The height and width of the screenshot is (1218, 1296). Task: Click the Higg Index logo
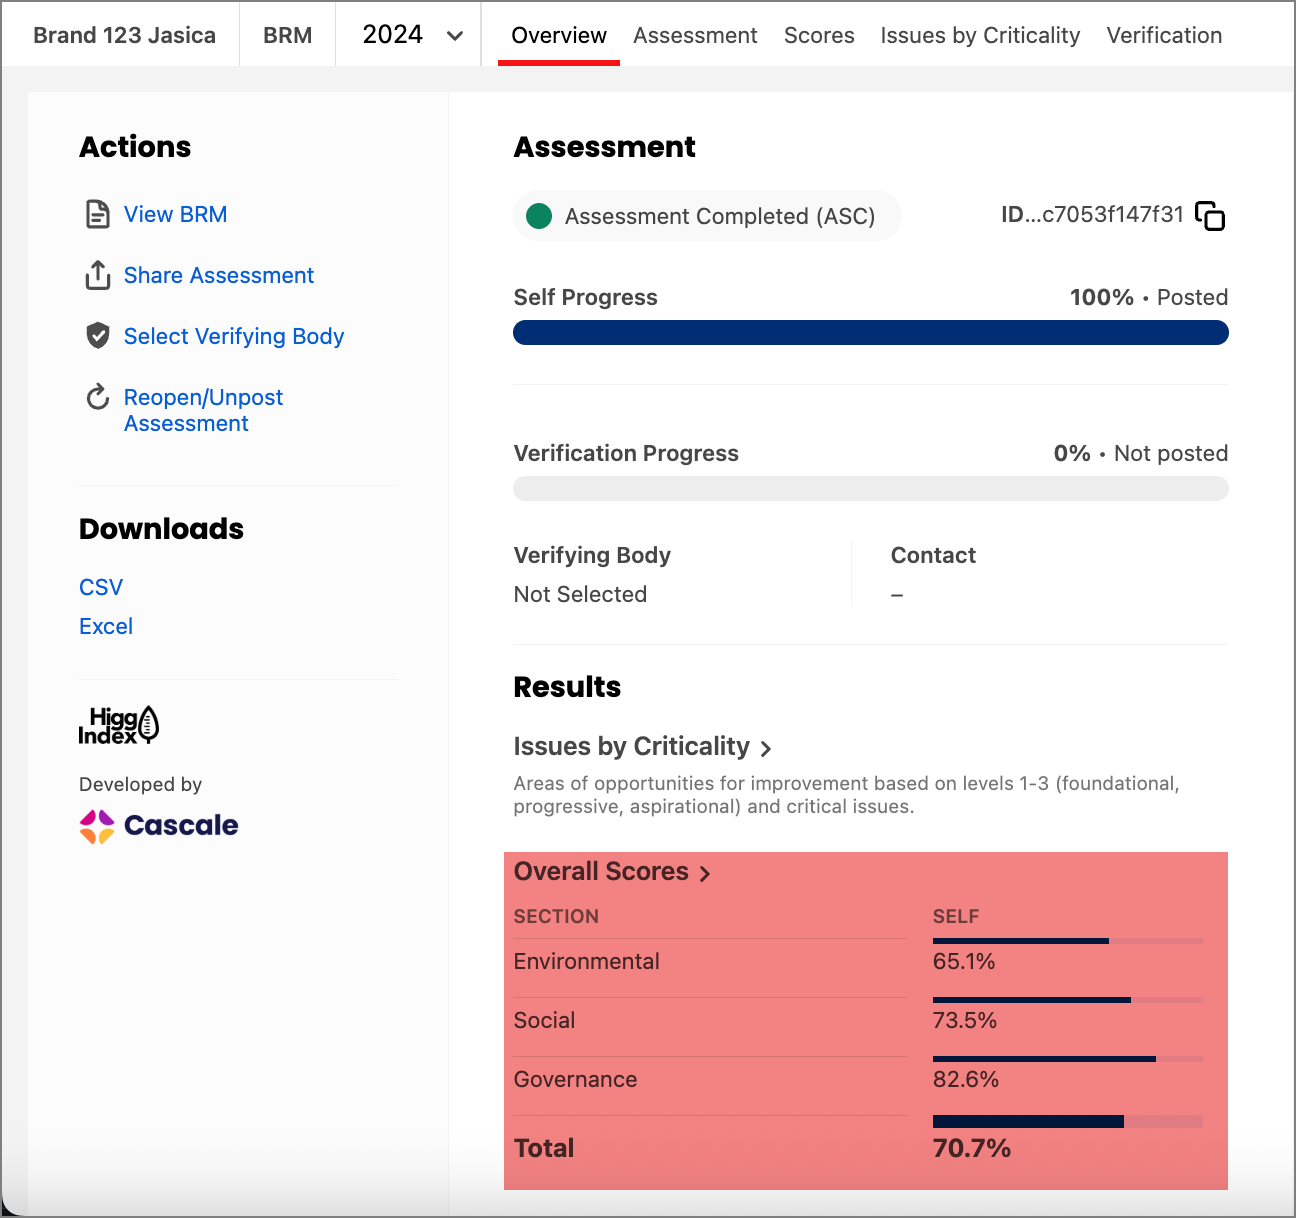pyautogui.click(x=119, y=725)
